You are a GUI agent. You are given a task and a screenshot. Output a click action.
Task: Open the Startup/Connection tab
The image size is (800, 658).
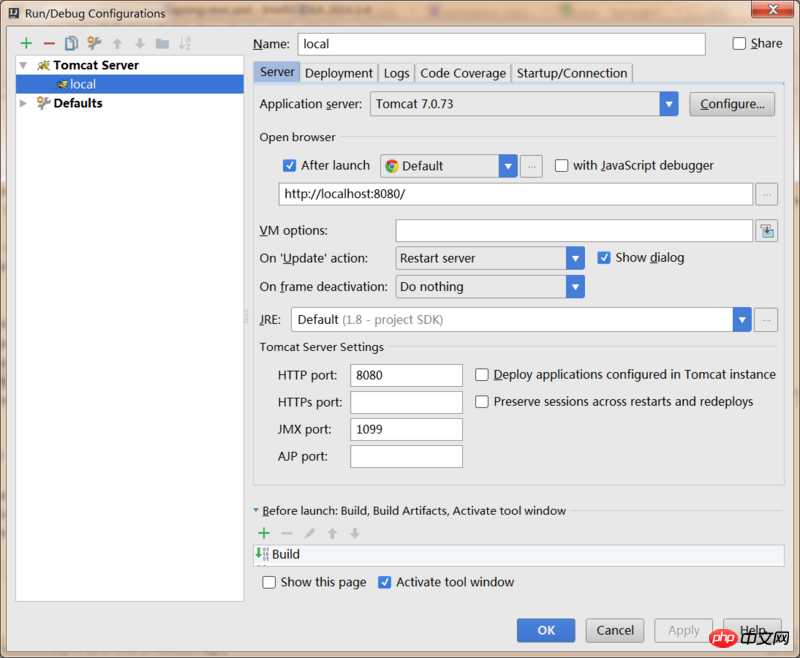coord(572,73)
